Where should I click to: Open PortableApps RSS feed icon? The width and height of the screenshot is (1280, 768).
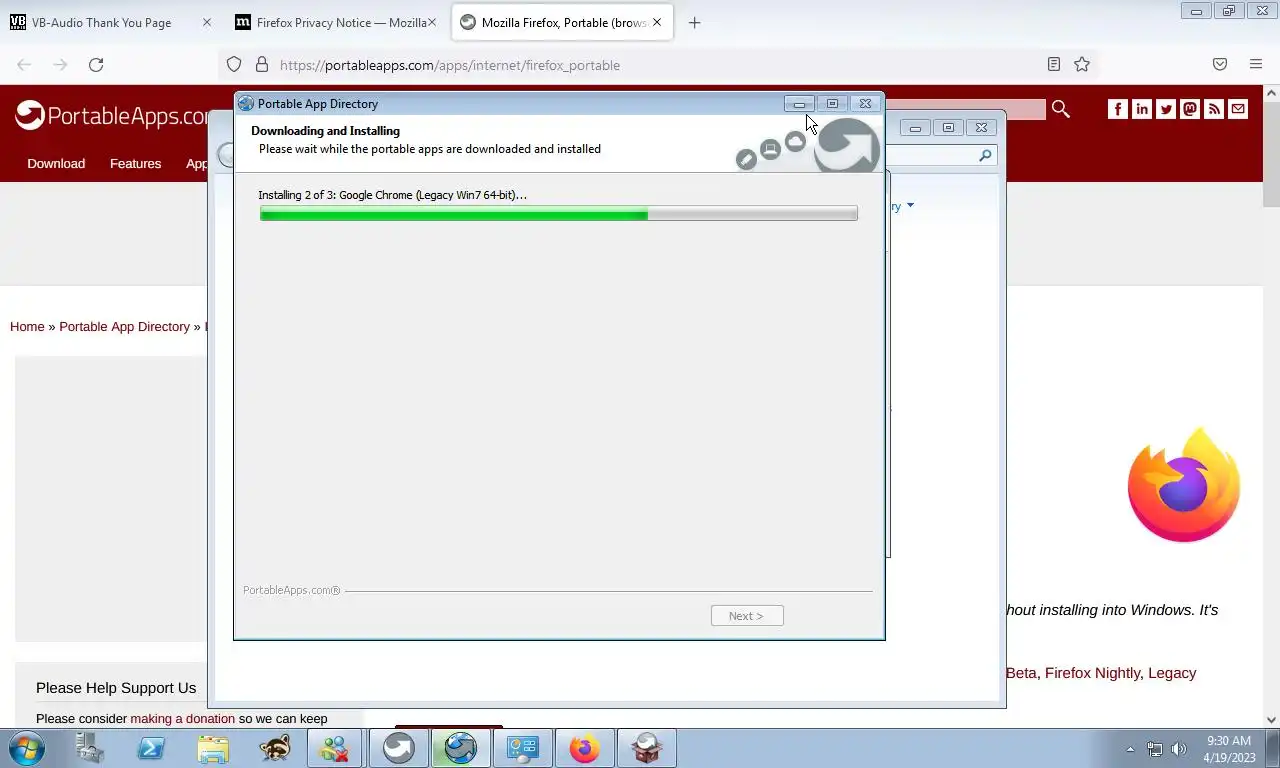(1214, 109)
